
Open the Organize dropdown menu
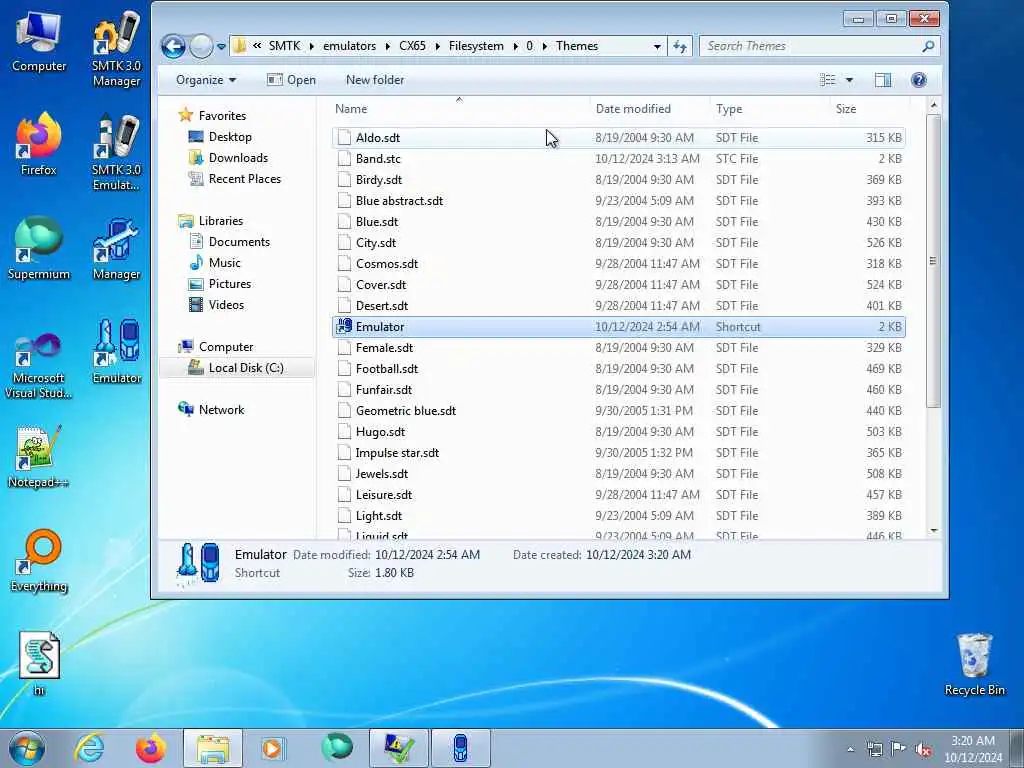pos(206,80)
